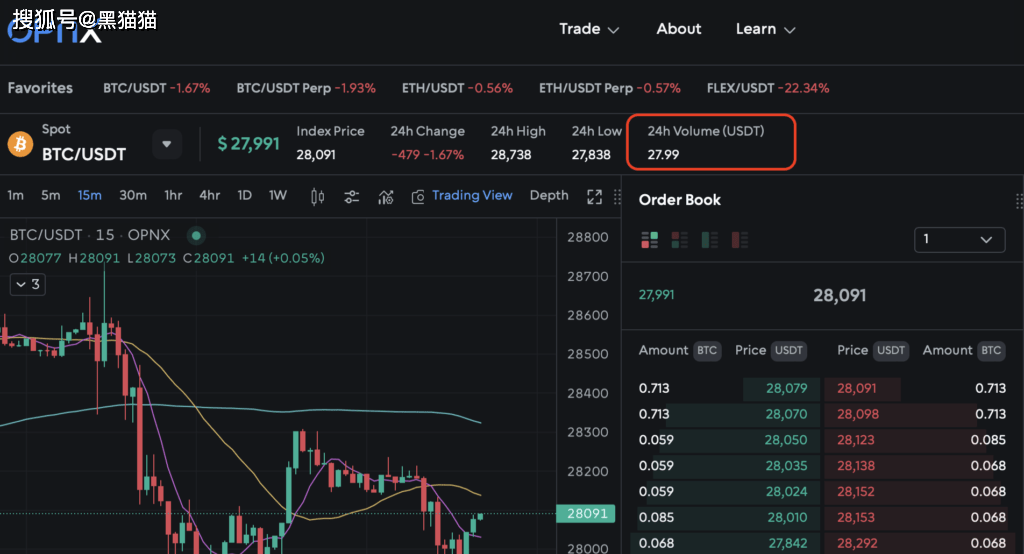Click the green OPNX market status dot
Image resolution: width=1024 pixels, height=554 pixels.
196,235
